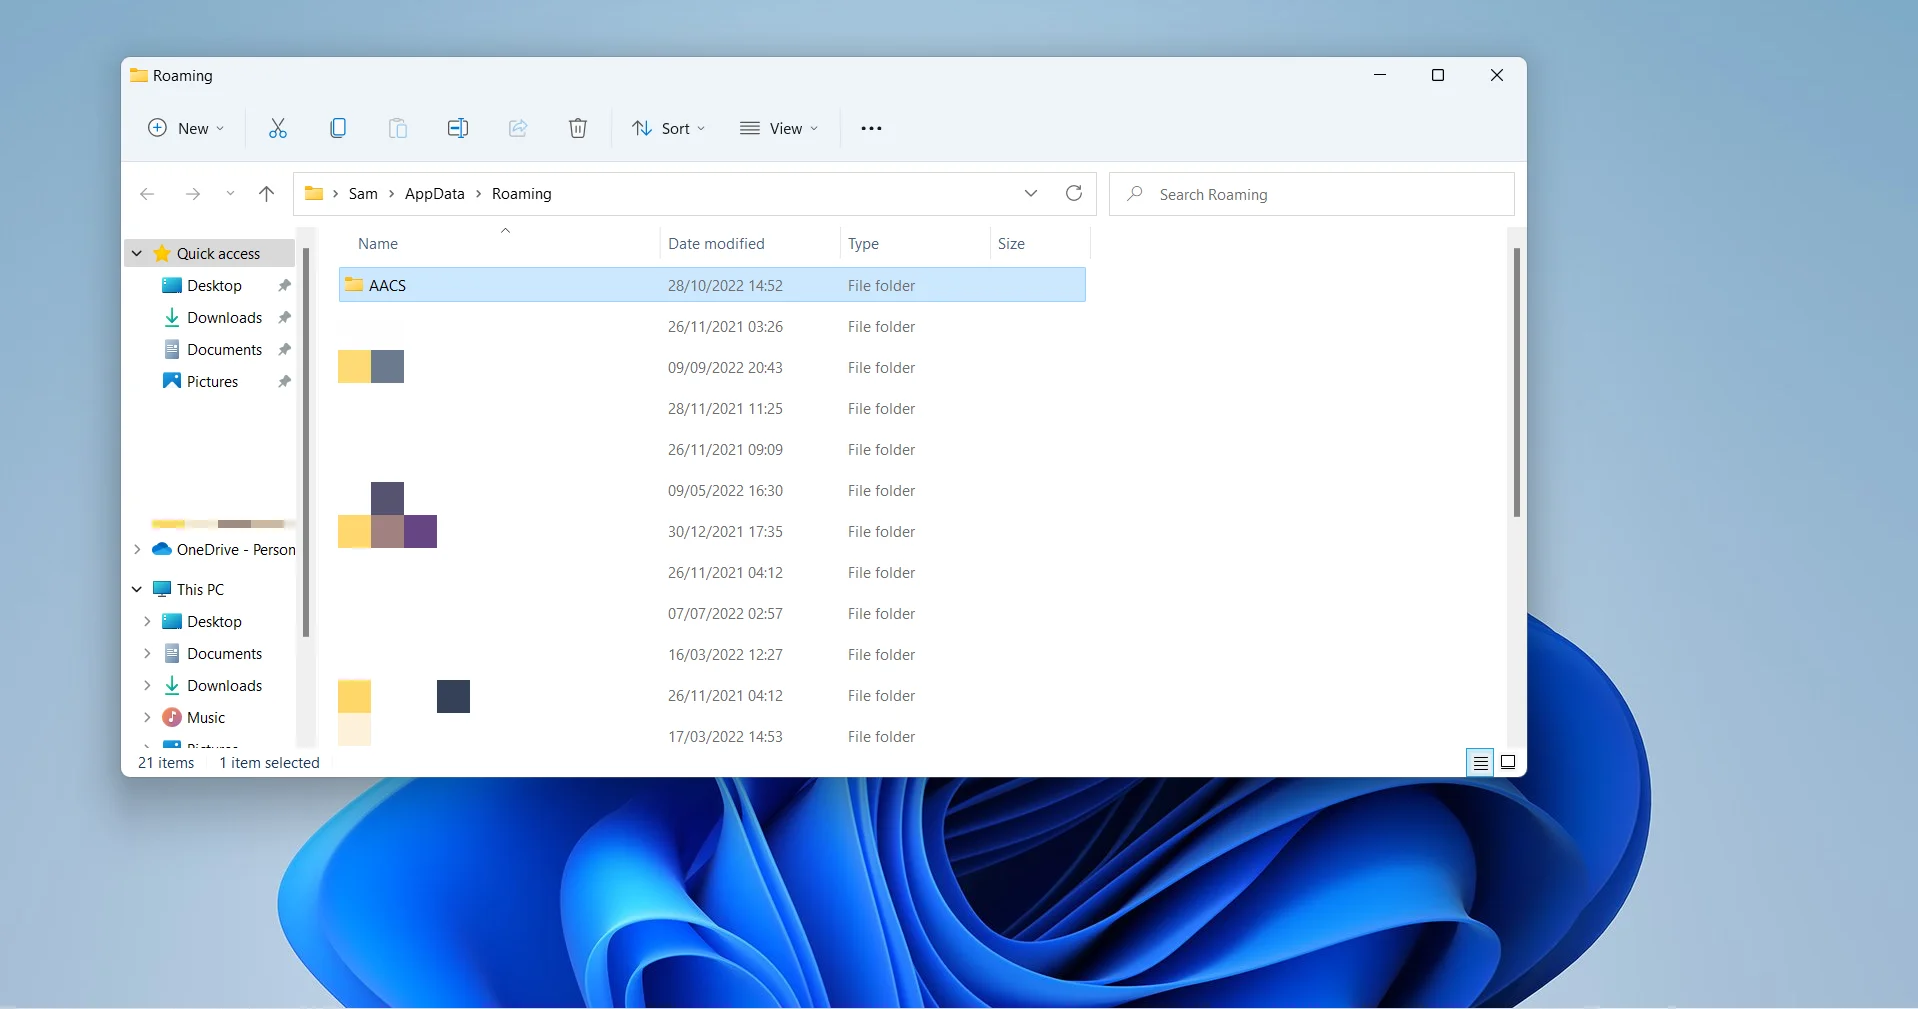Click the Cut scissors icon

(278, 128)
